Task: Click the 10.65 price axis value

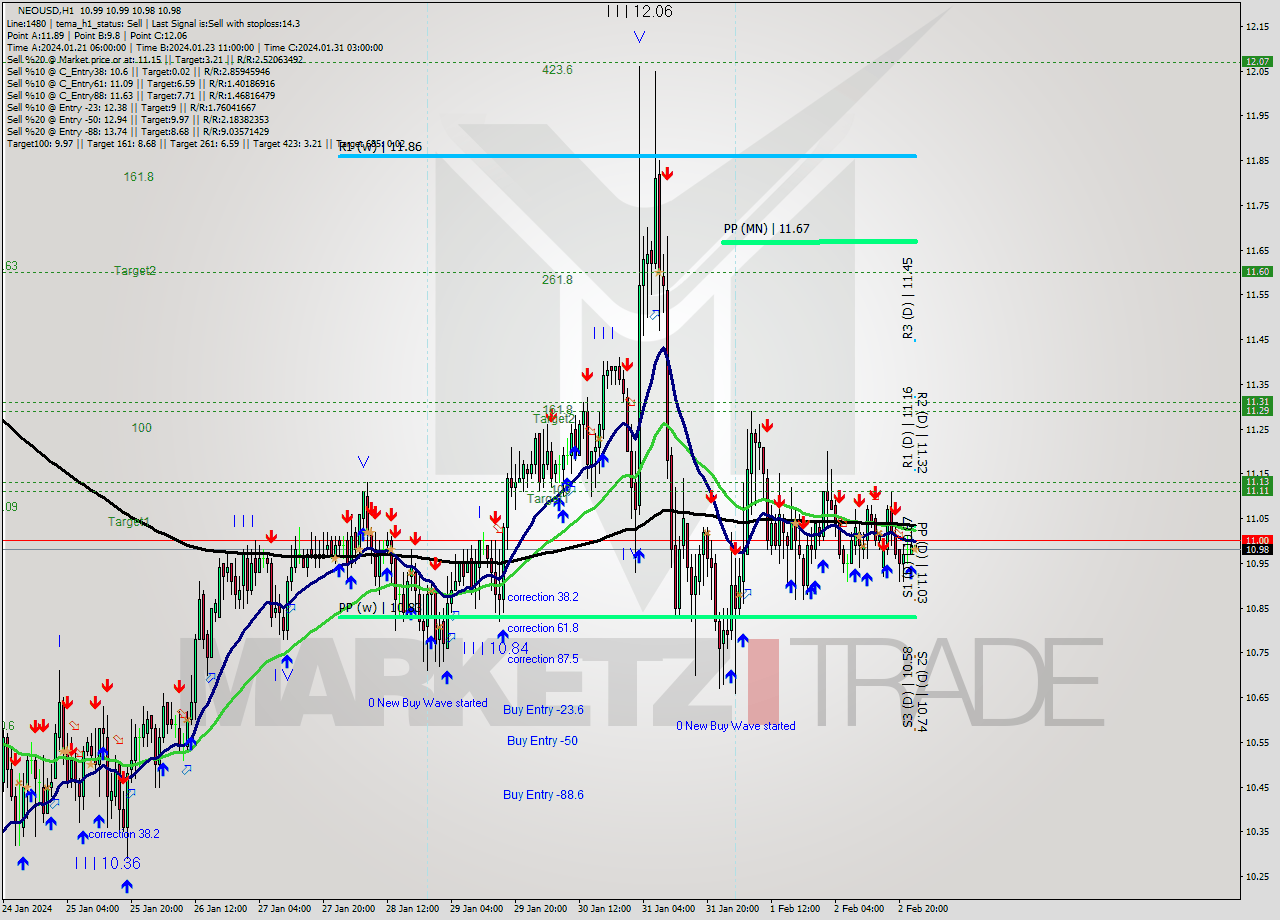Action: coord(1257,697)
